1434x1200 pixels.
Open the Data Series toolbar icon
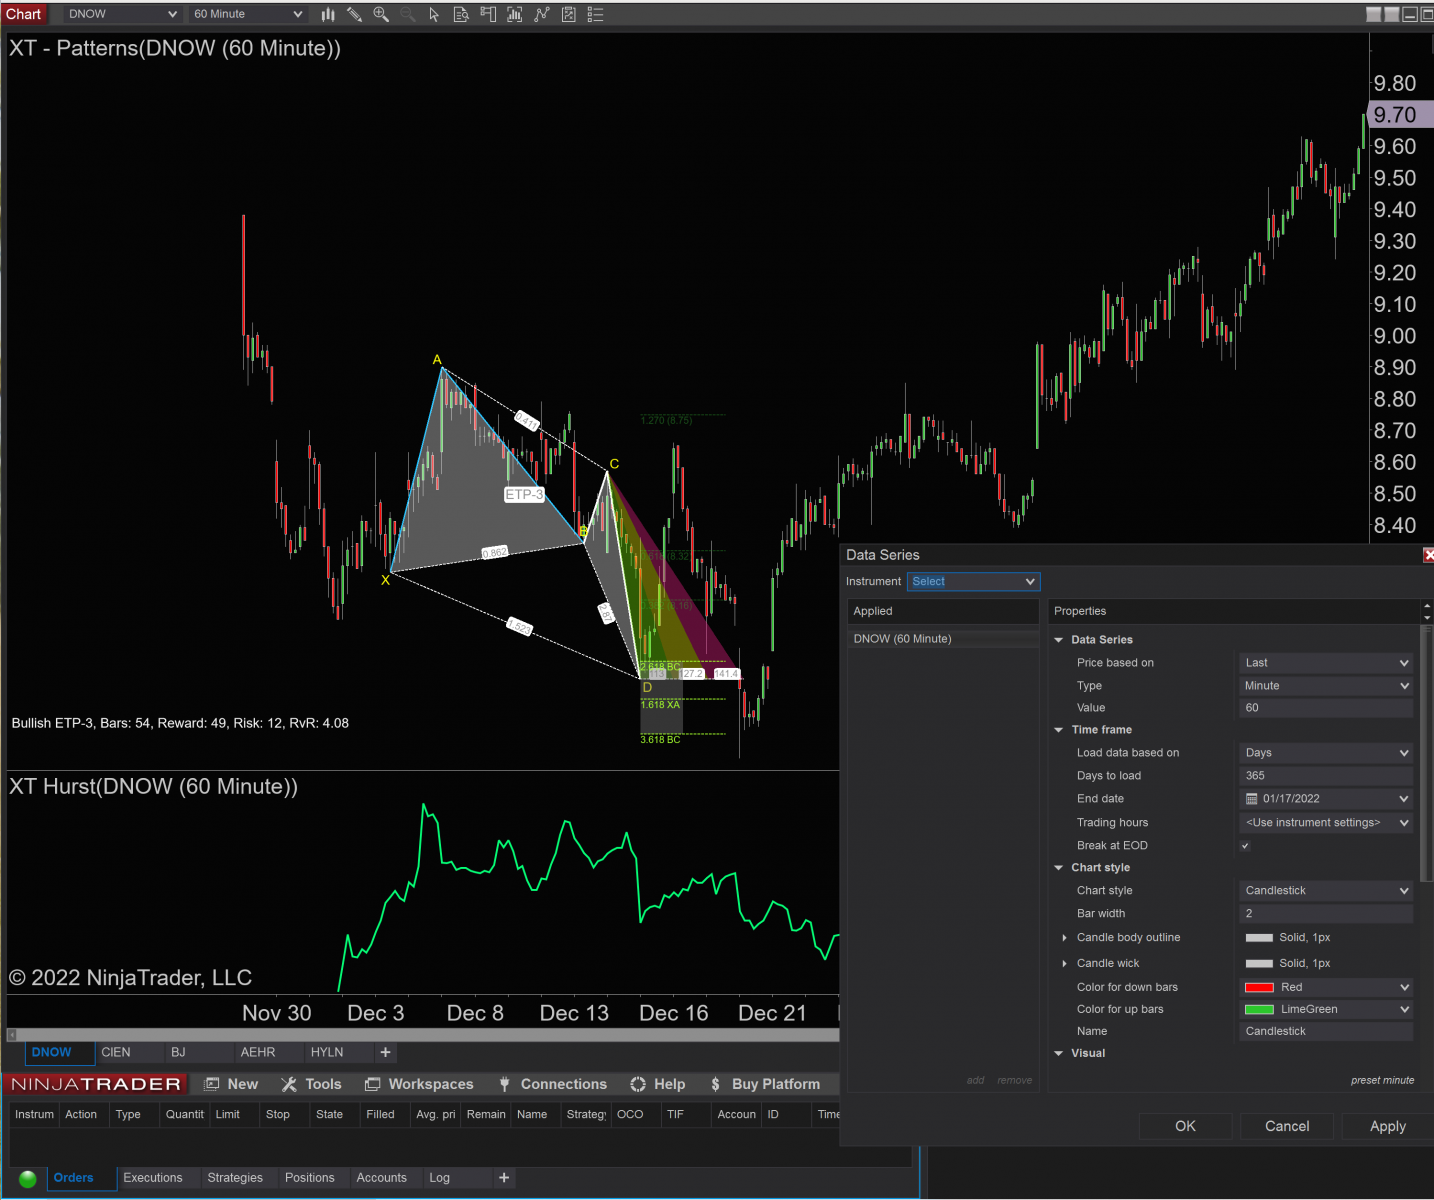(515, 14)
